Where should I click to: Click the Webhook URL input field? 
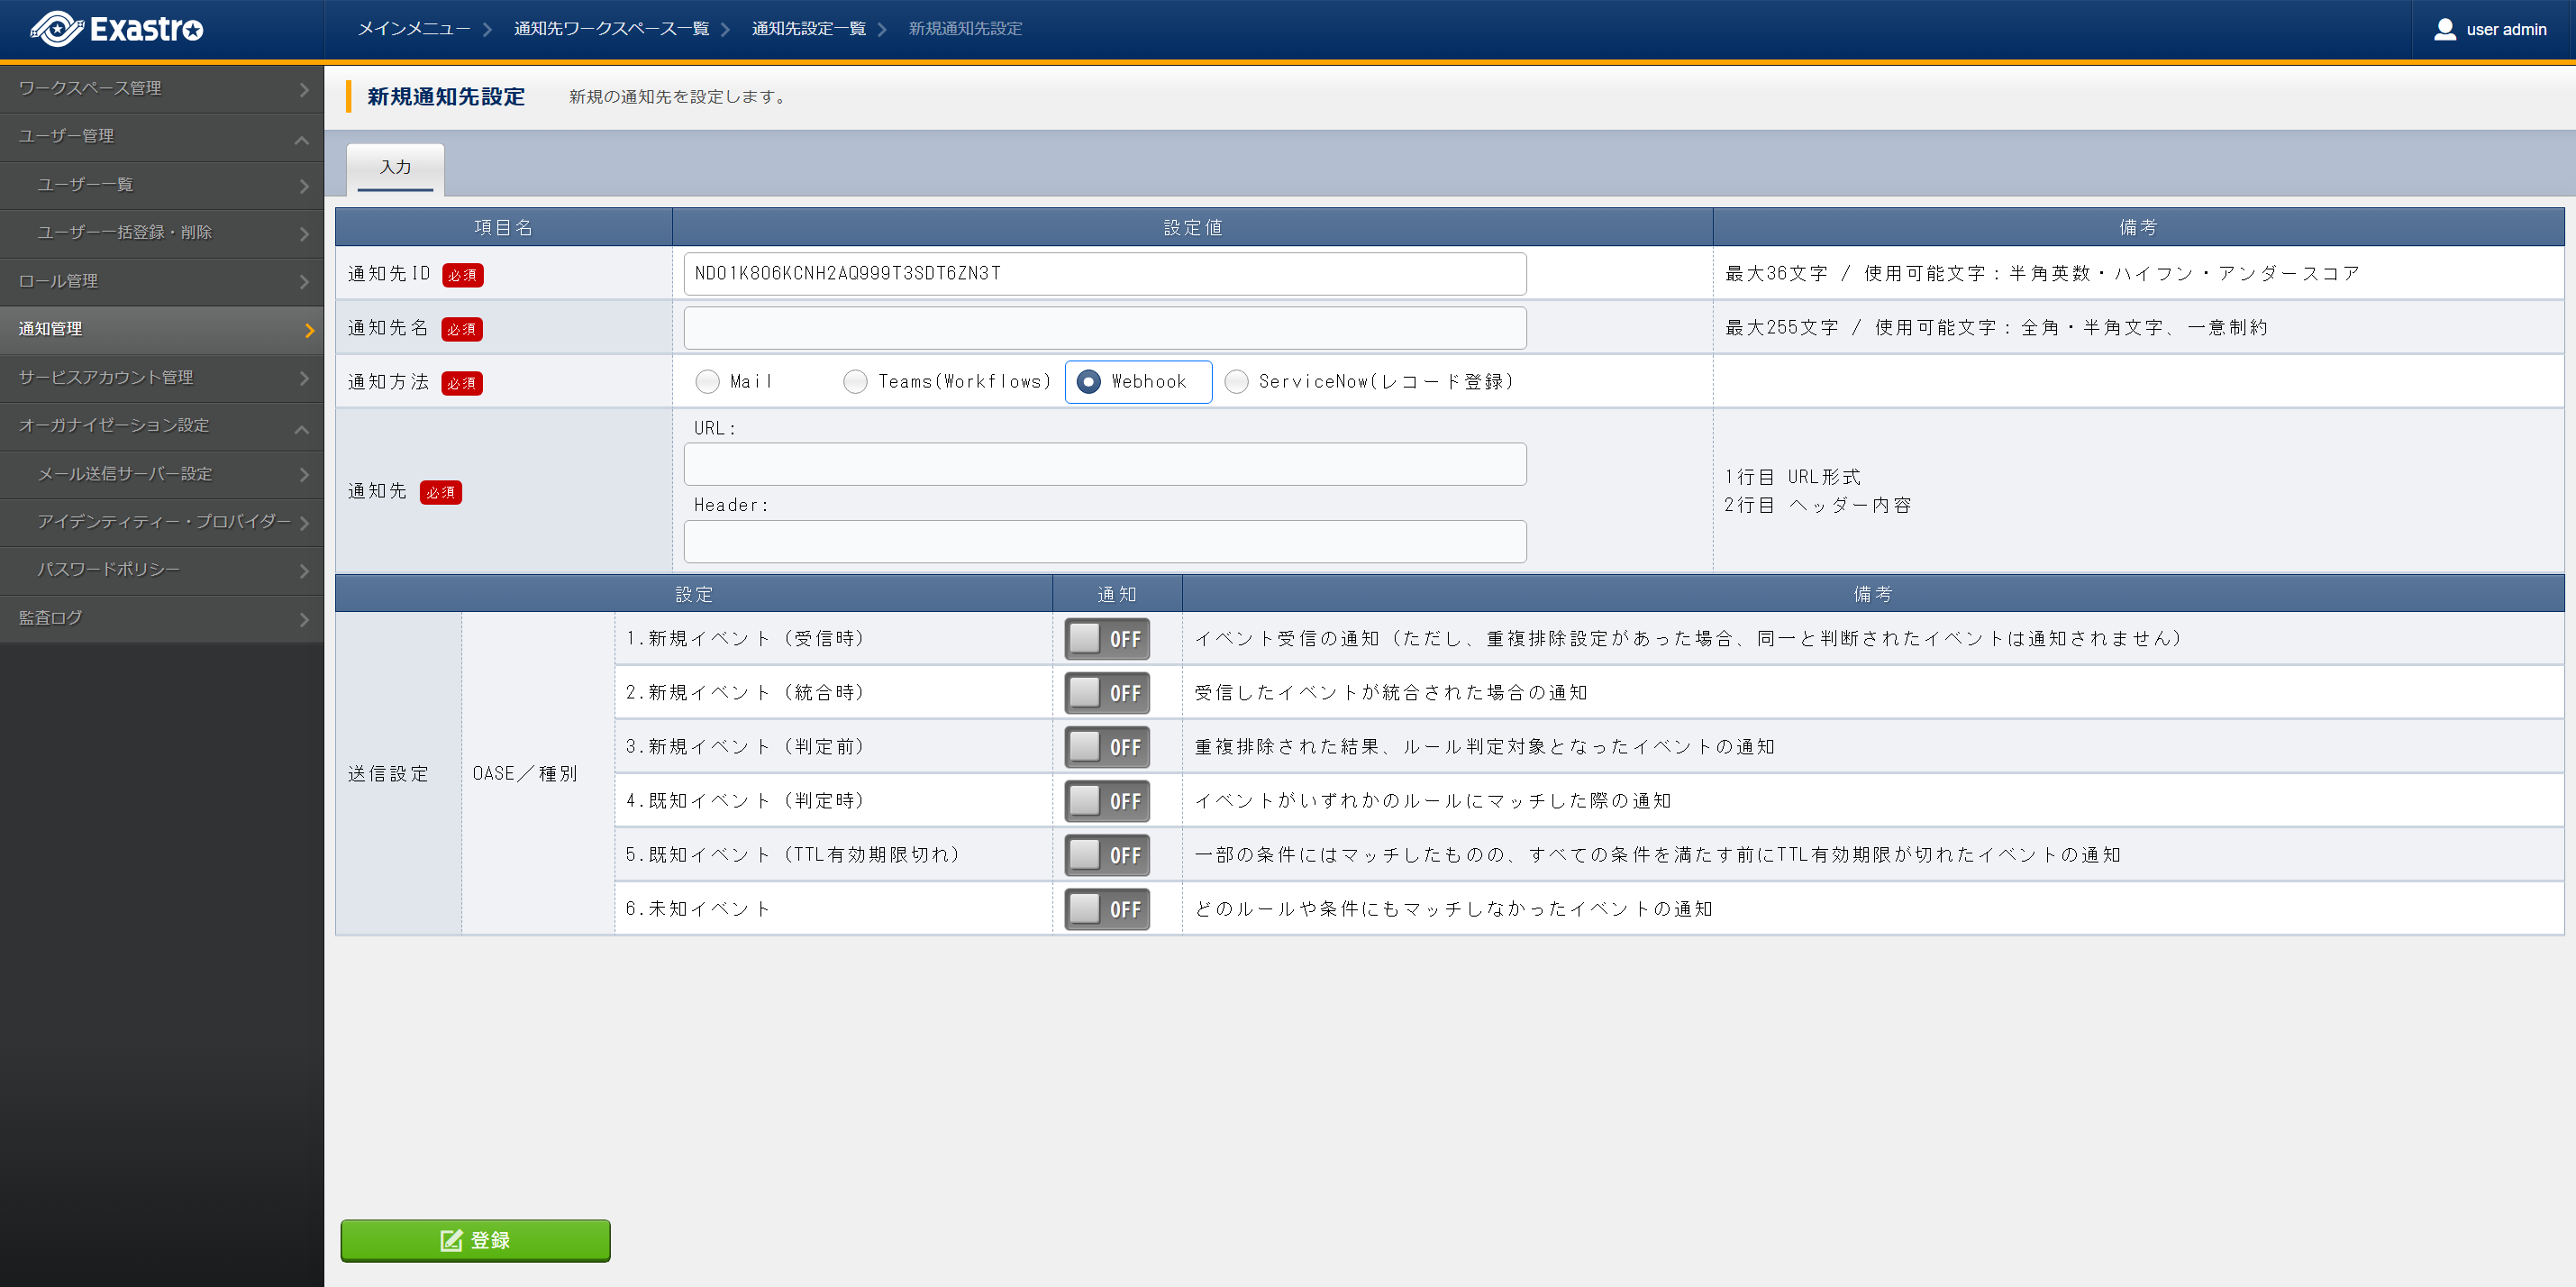pos(1104,464)
